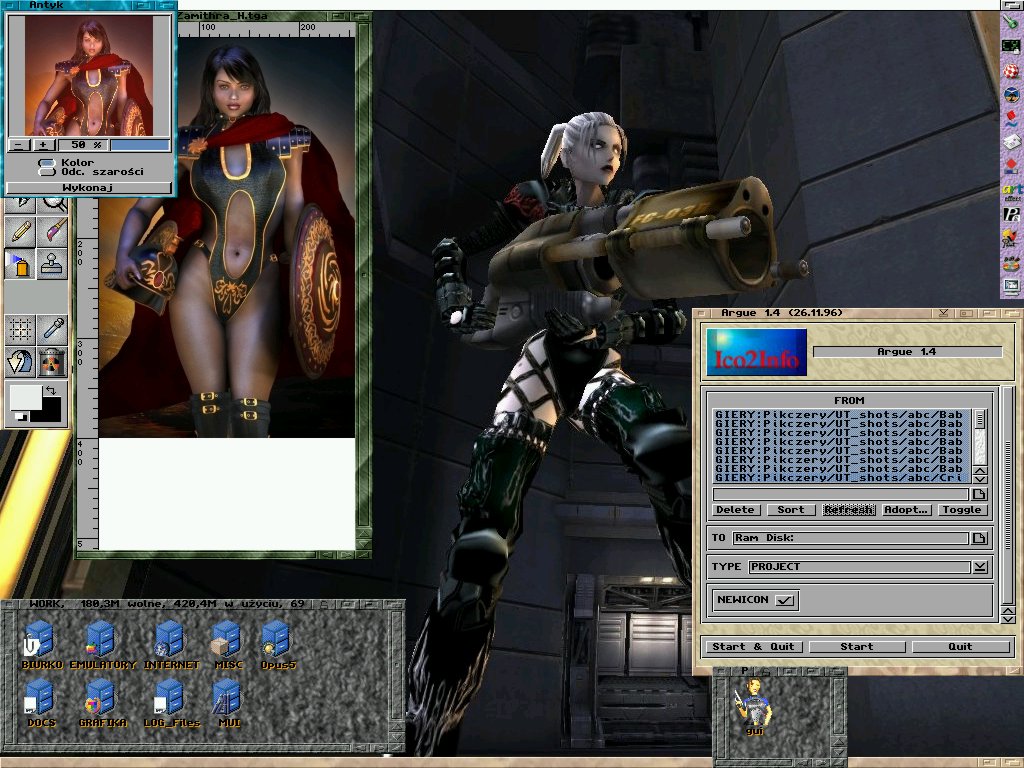The image size is (1024, 768).
Task: Click the FROM list scrollbar handle
Action: pyautogui.click(x=980, y=419)
